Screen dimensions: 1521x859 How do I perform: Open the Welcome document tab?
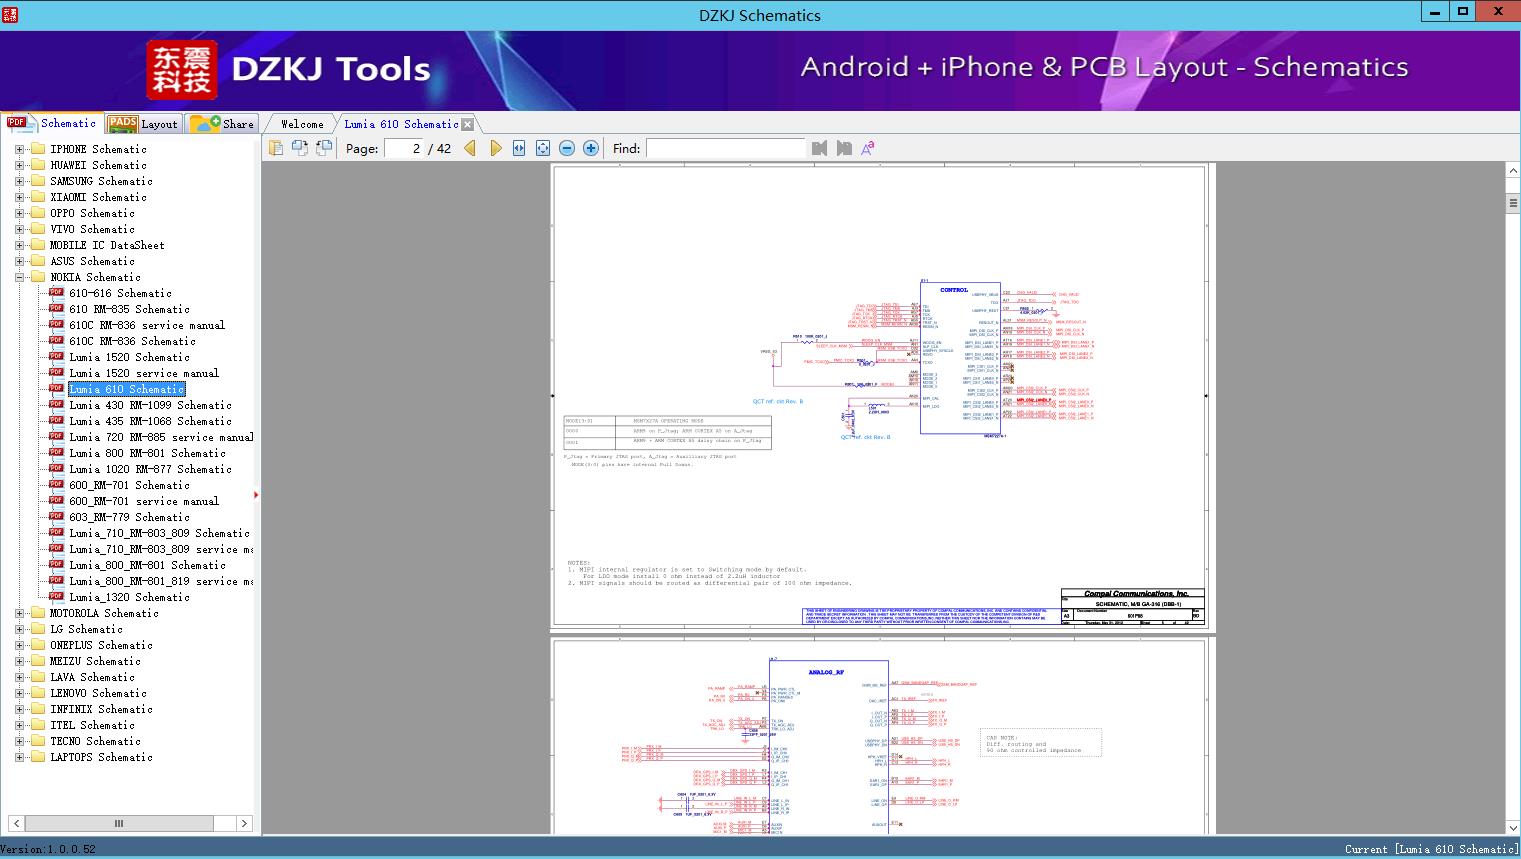coord(302,124)
